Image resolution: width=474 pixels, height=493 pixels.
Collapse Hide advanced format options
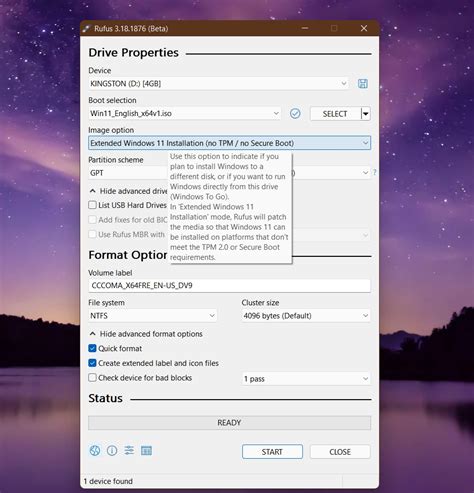(146, 334)
